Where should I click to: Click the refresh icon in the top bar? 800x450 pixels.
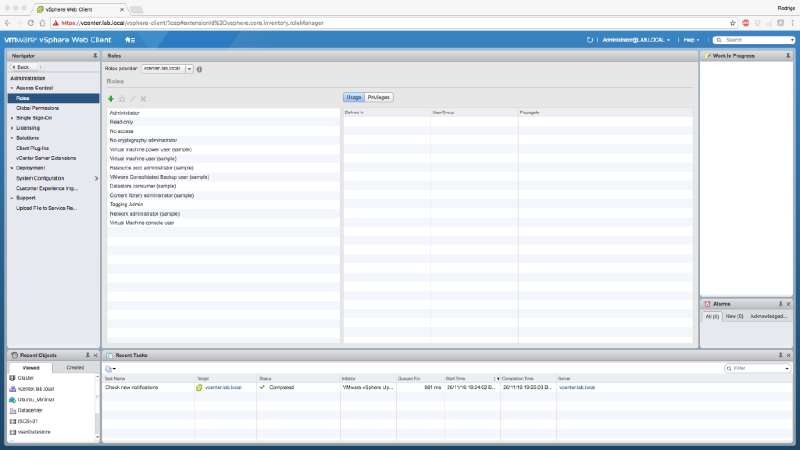(590, 39)
